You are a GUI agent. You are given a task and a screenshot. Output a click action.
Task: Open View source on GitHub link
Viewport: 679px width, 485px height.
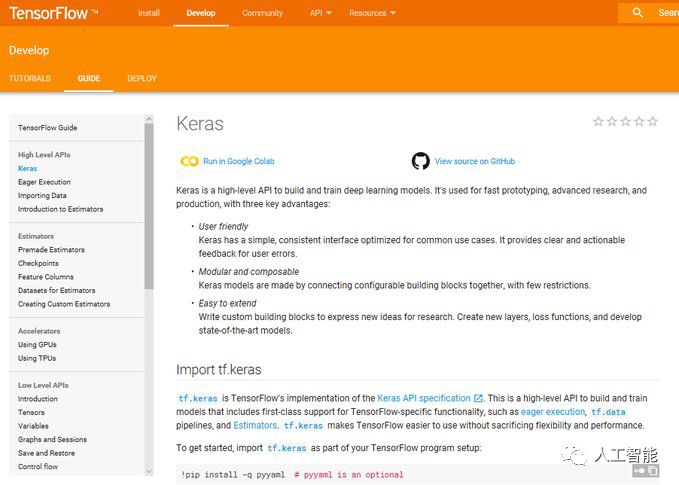click(475, 161)
